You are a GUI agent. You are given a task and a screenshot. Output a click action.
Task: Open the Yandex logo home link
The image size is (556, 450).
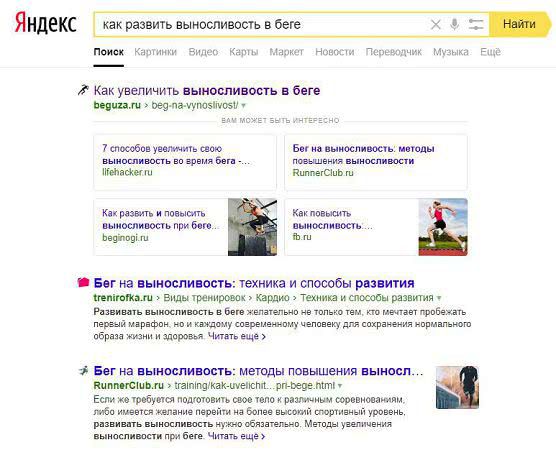45,23
